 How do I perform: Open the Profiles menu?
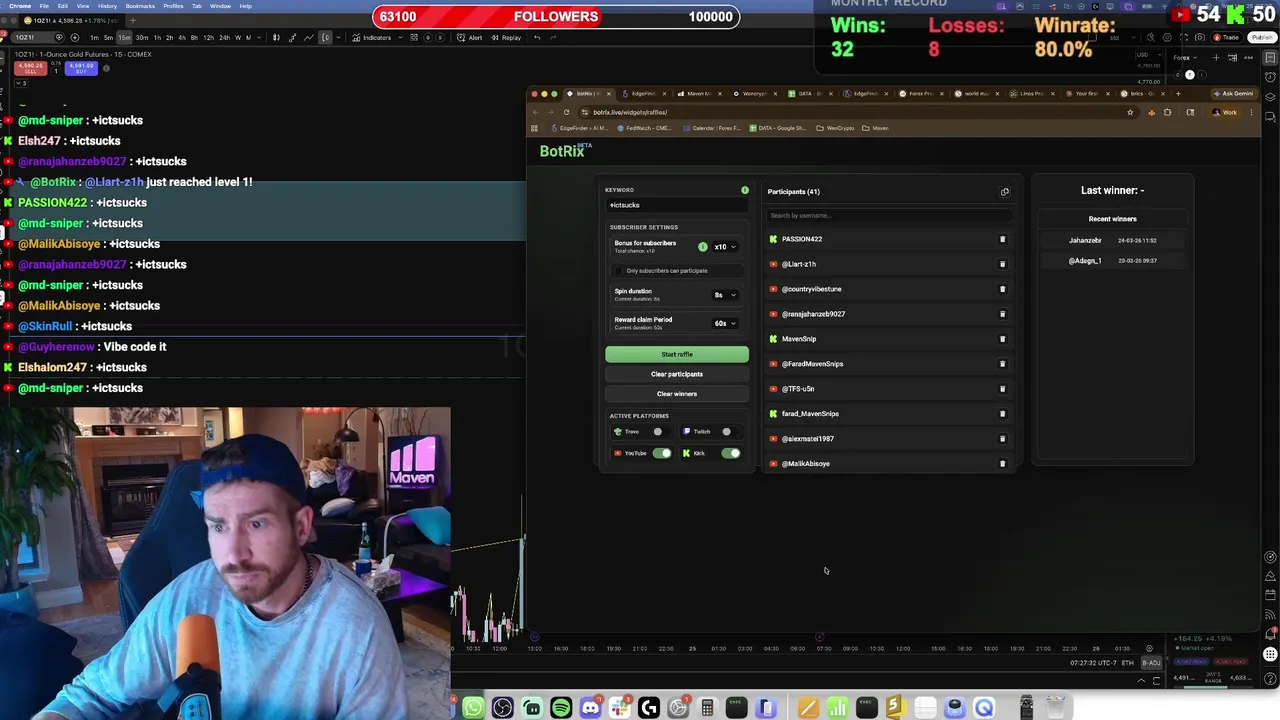pyautogui.click(x=173, y=6)
